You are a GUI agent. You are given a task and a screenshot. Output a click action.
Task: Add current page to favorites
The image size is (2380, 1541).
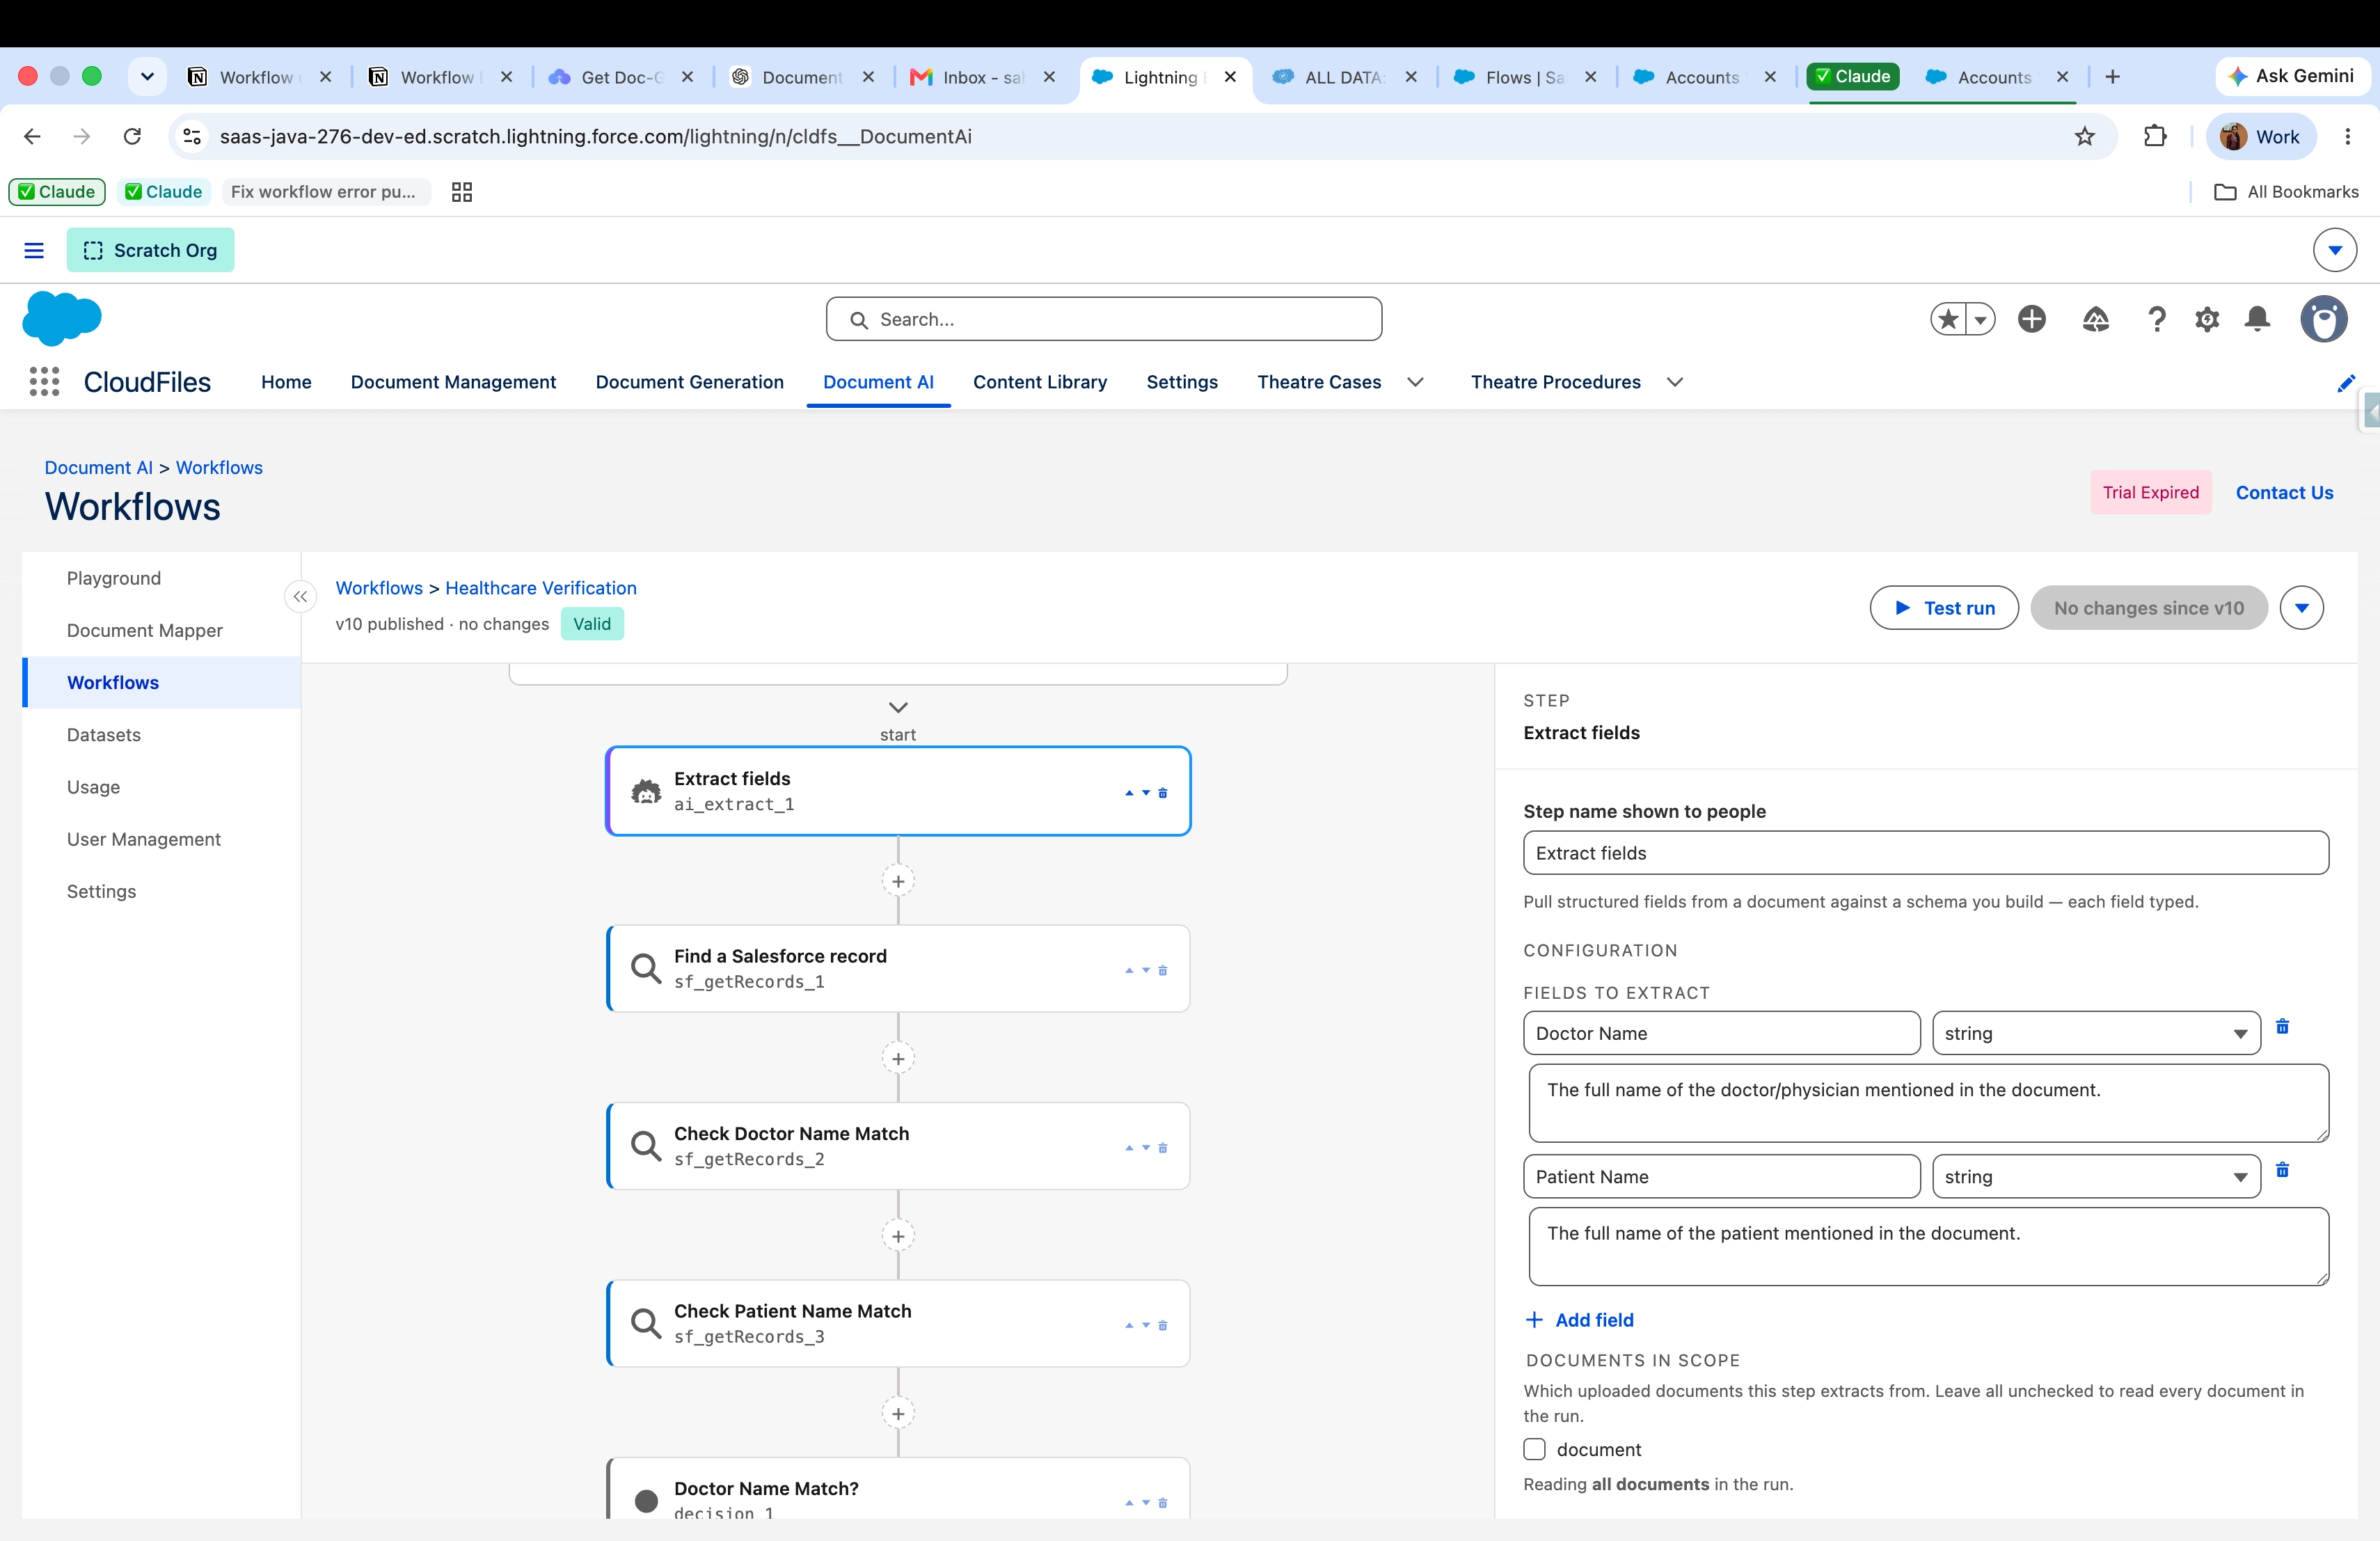click(x=1948, y=319)
